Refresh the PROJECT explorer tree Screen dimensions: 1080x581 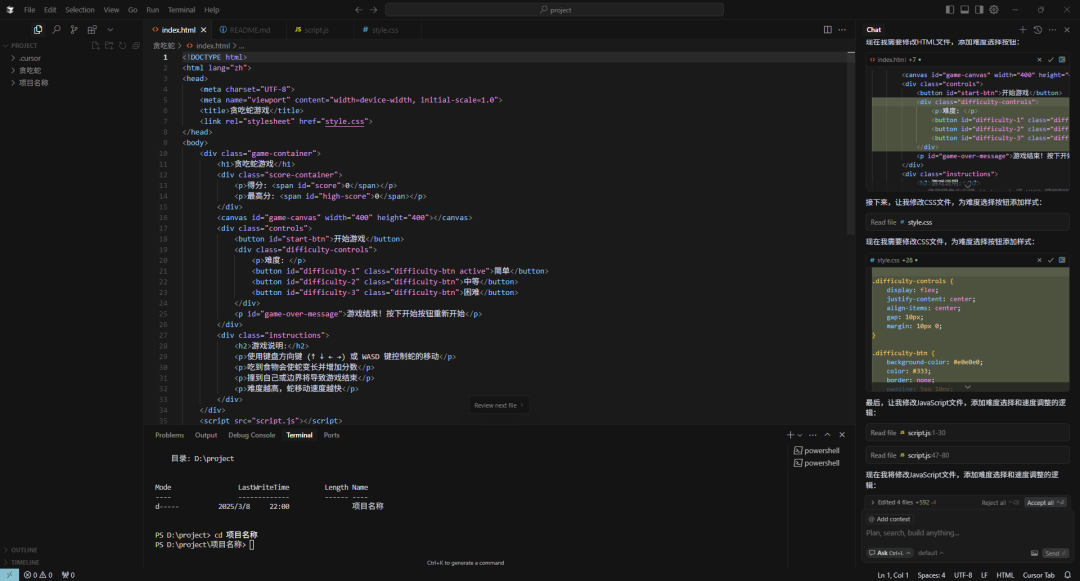123,45
